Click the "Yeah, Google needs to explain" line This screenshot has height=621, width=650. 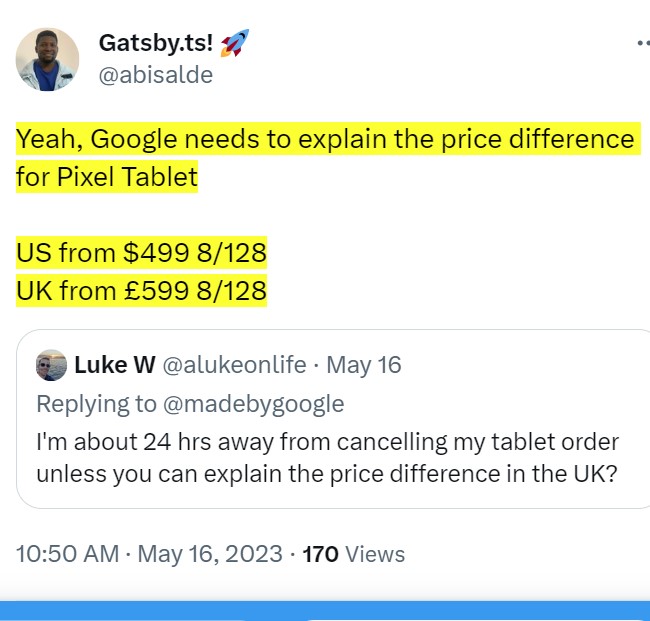(x=325, y=139)
